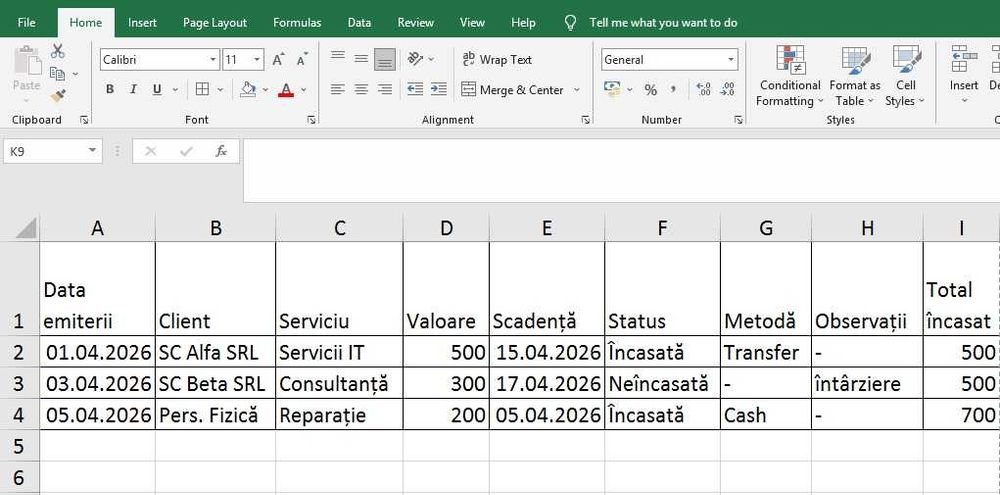The height and width of the screenshot is (495, 1000).
Task: Apply Percent Style icon
Action: (651, 90)
